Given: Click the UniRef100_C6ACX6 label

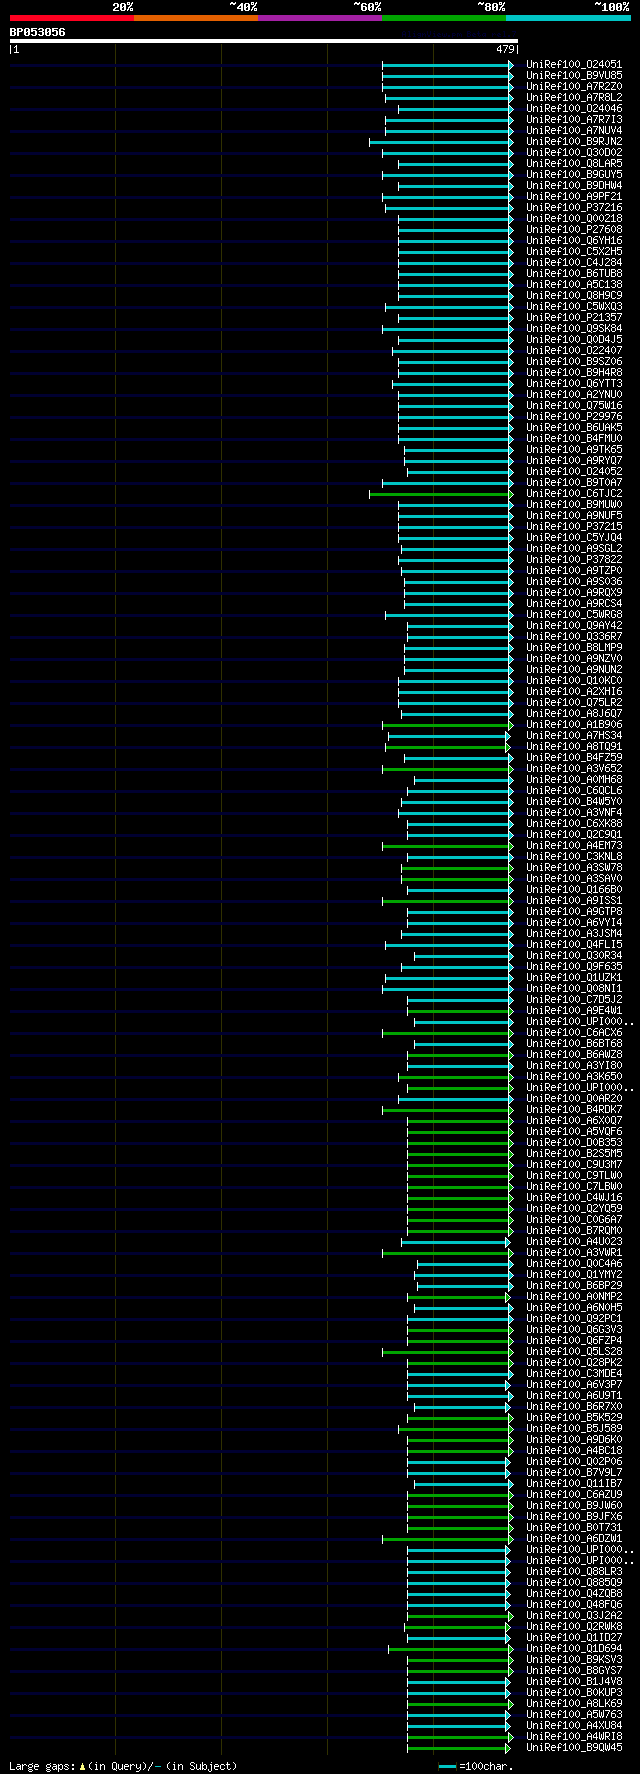Looking at the screenshot, I should [574, 1032].
